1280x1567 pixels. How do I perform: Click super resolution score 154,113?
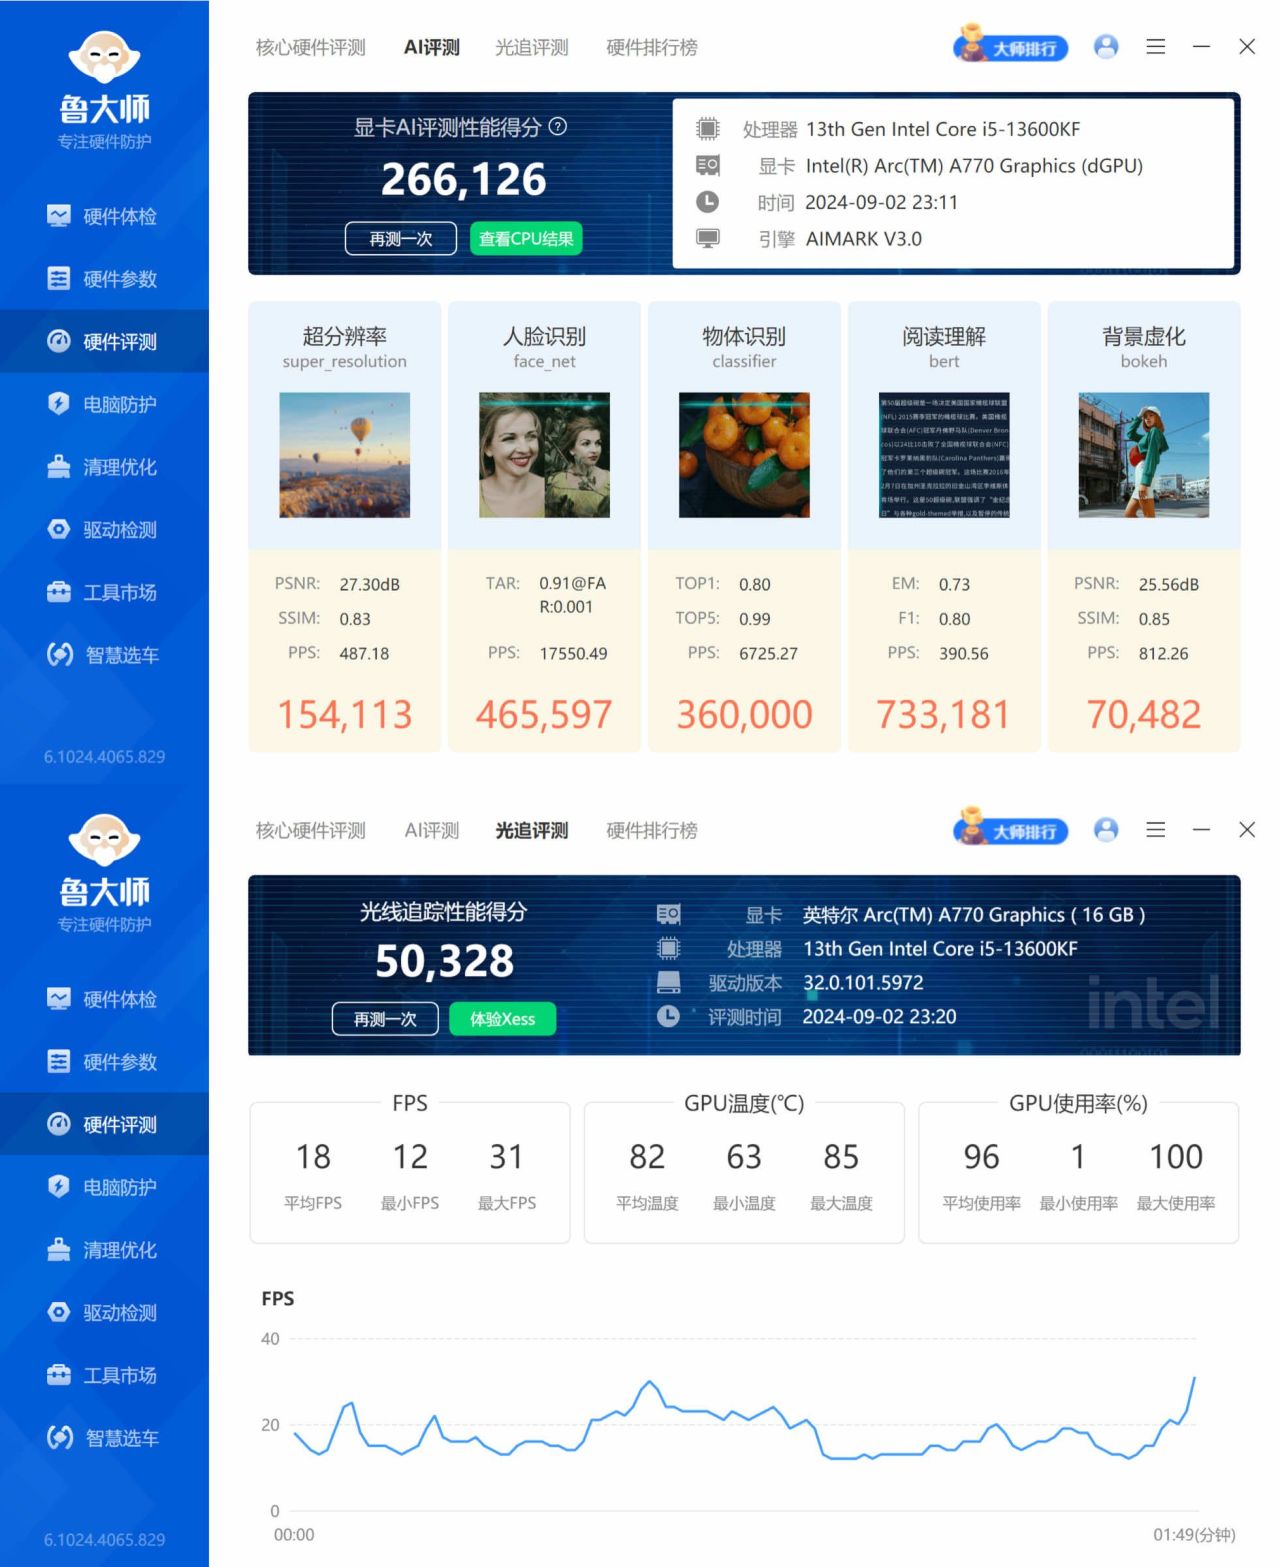pyautogui.click(x=344, y=715)
